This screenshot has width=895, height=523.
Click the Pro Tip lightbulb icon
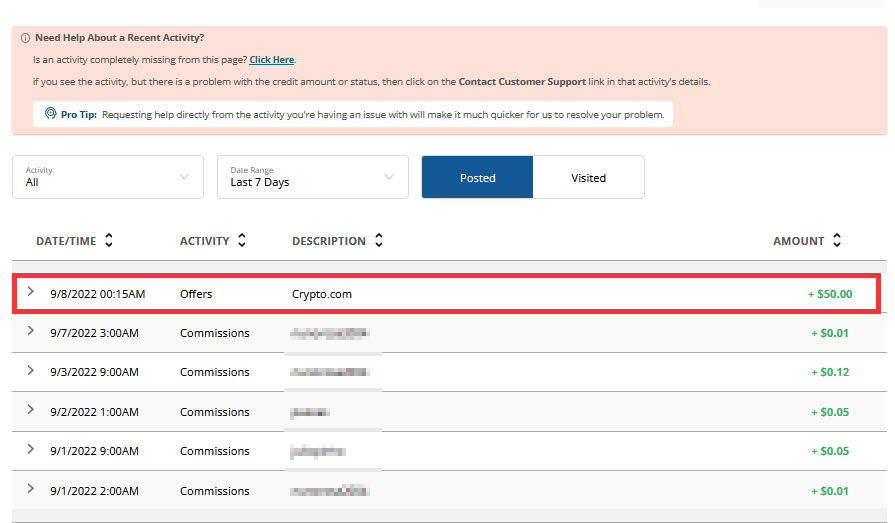pos(51,115)
